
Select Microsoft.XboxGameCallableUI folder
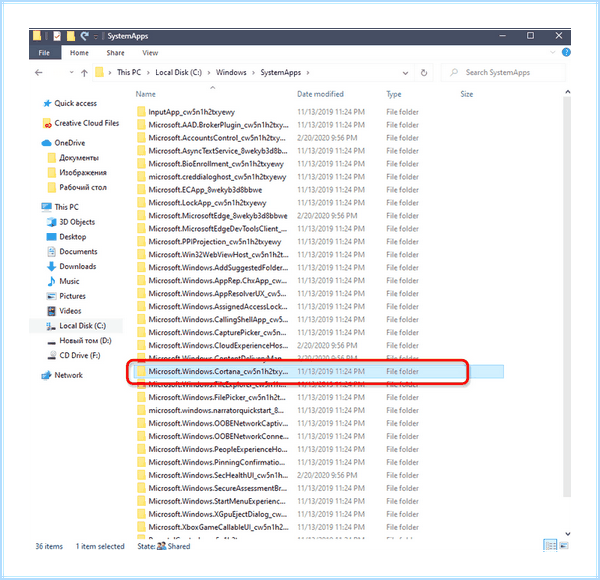click(x=218, y=527)
